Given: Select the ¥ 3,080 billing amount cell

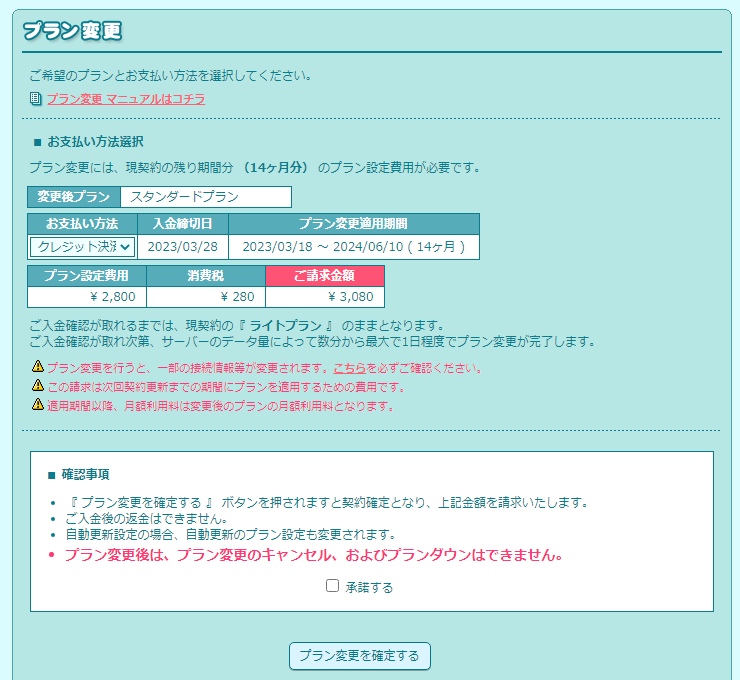Looking at the screenshot, I should 325,297.
